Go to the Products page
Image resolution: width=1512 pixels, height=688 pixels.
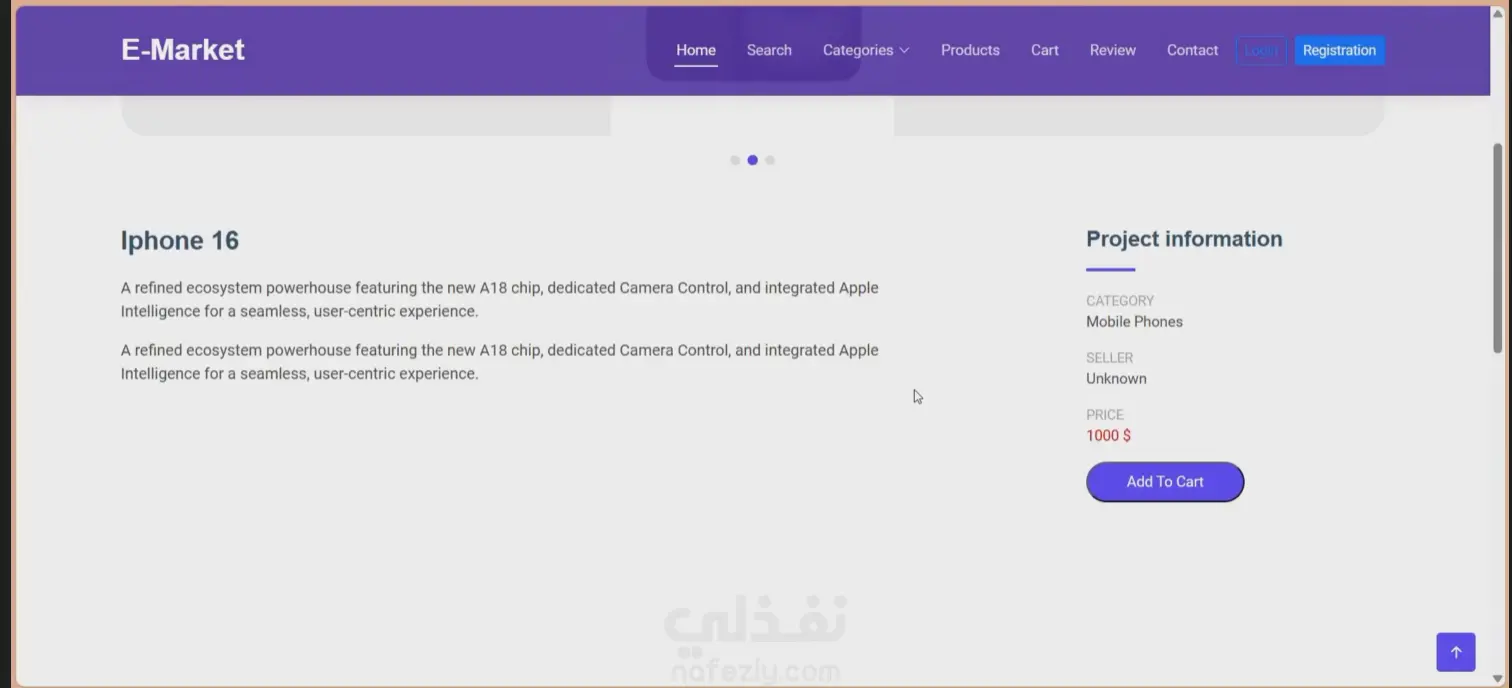click(x=970, y=50)
